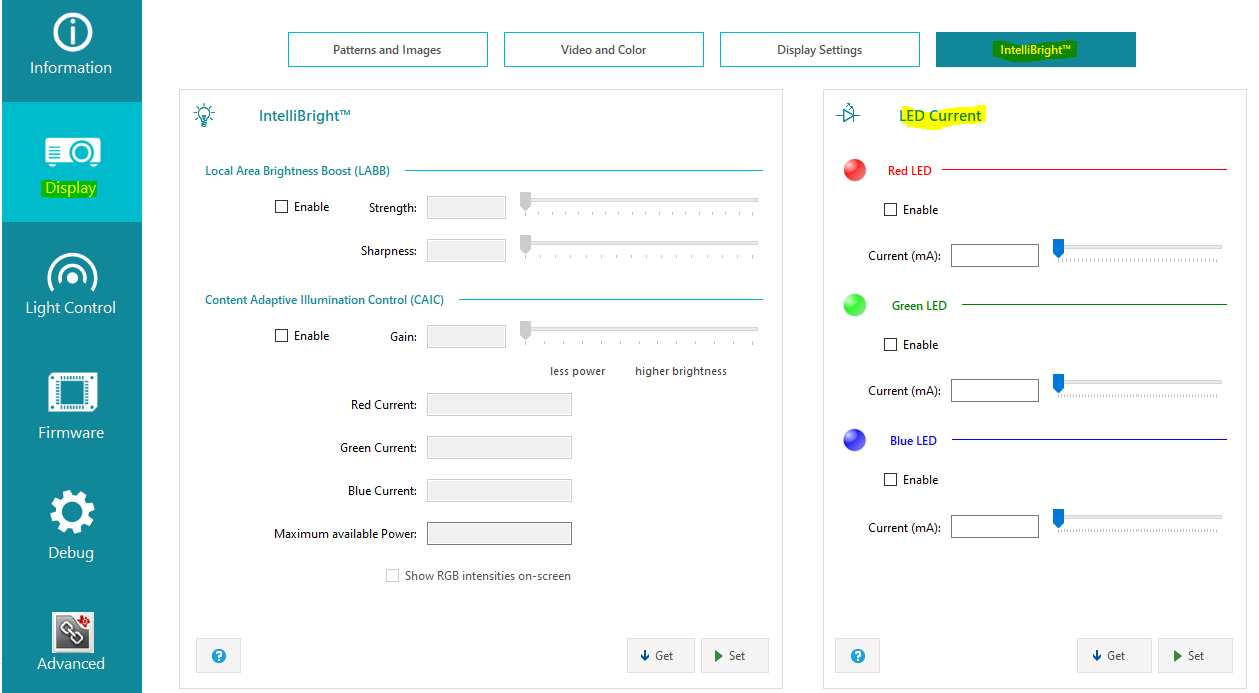1259x693 pixels.
Task: Click the Maximum available Power field
Action: (499, 534)
